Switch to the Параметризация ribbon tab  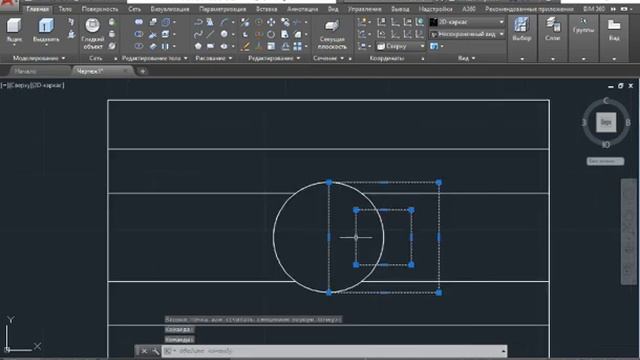(222, 9)
